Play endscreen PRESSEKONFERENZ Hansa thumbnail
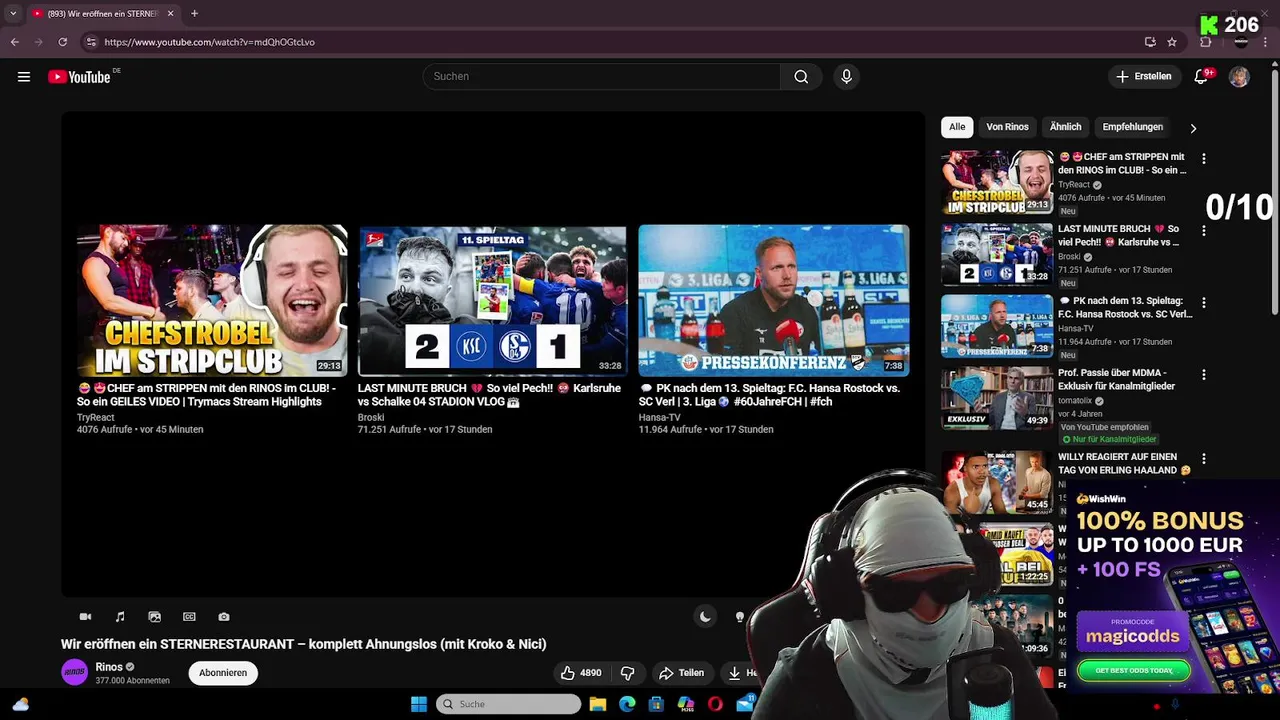The height and width of the screenshot is (720, 1280). point(774,301)
